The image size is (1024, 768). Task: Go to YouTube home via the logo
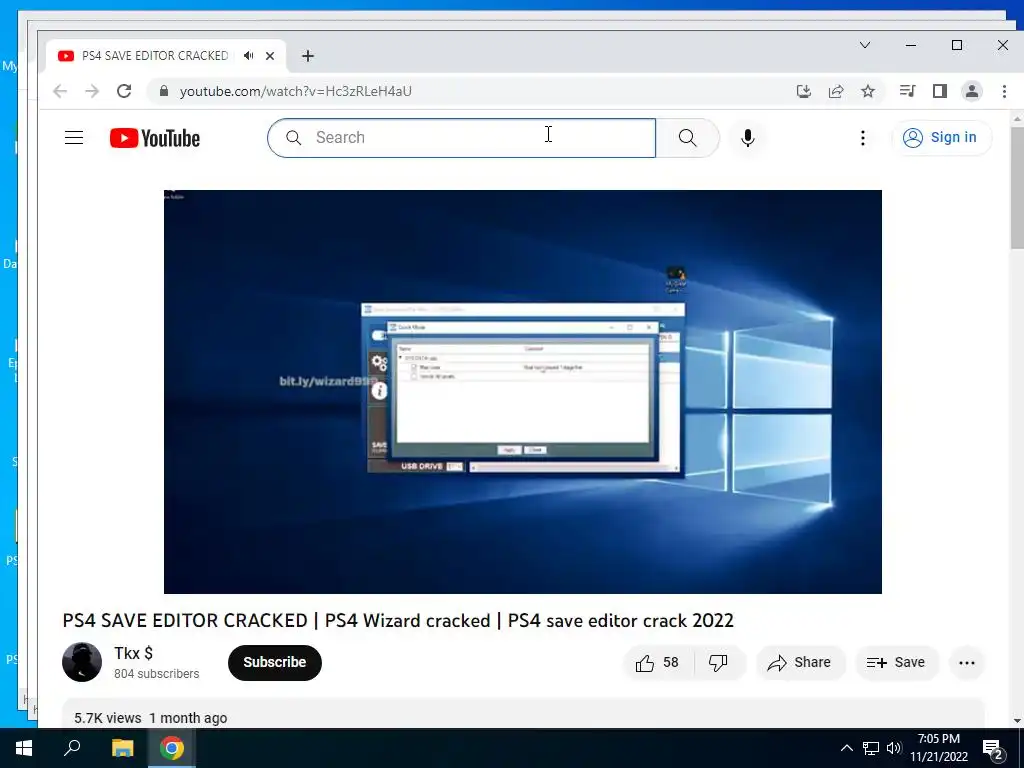click(155, 138)
